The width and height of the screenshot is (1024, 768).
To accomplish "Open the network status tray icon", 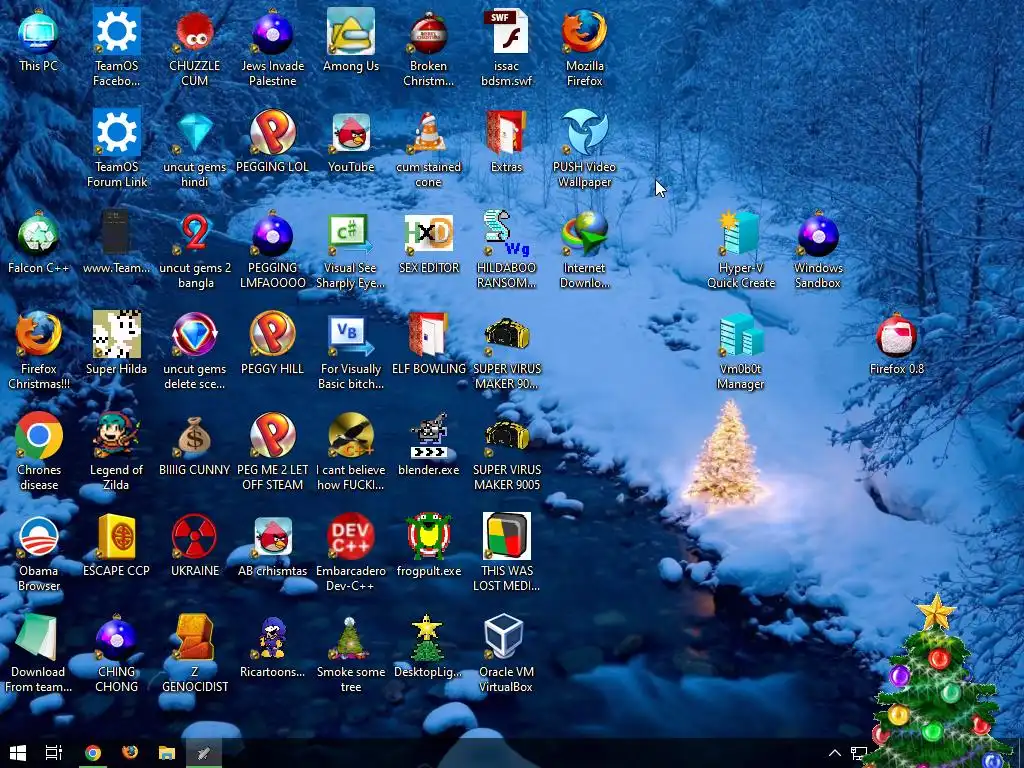I will (x=858, y=754).
